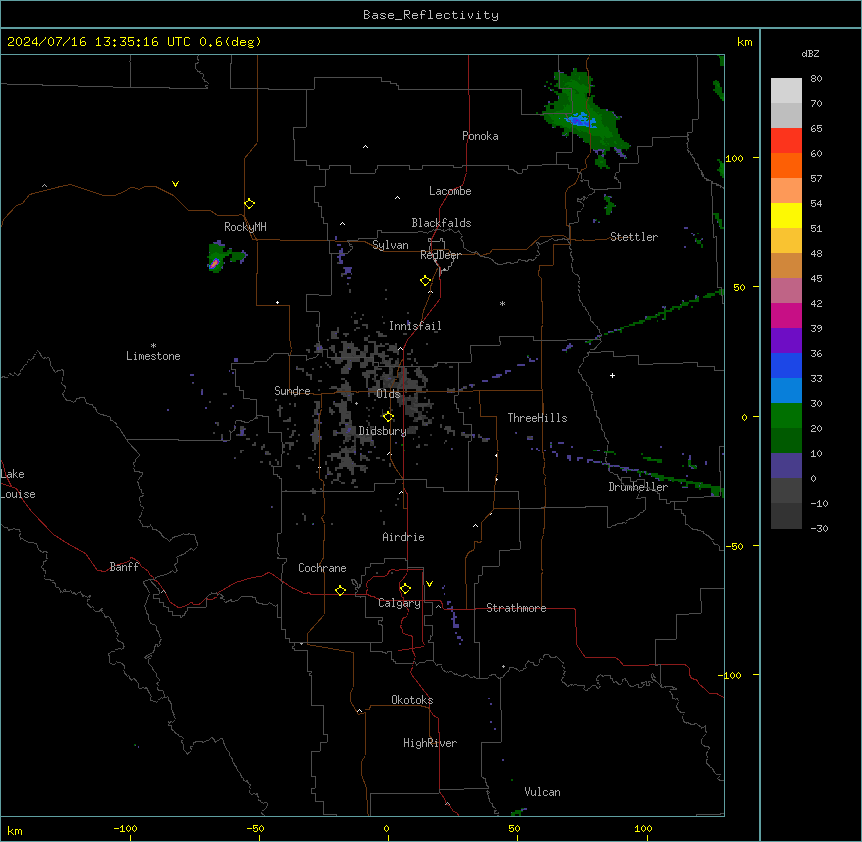Click the Okotoks label

412,700
